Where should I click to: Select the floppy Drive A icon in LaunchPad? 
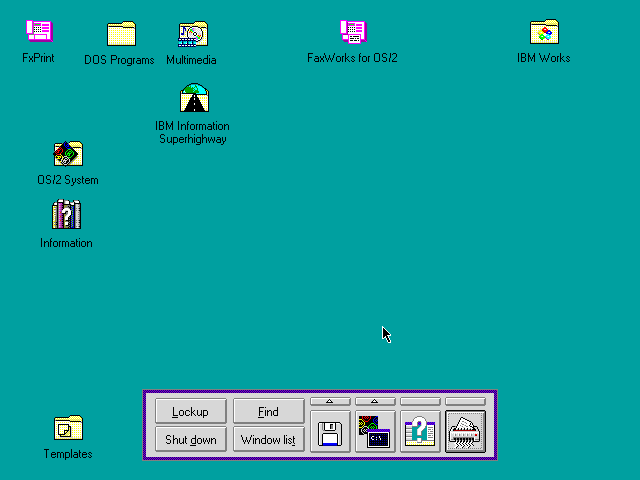pyautogui.click(x=330, y=432)
